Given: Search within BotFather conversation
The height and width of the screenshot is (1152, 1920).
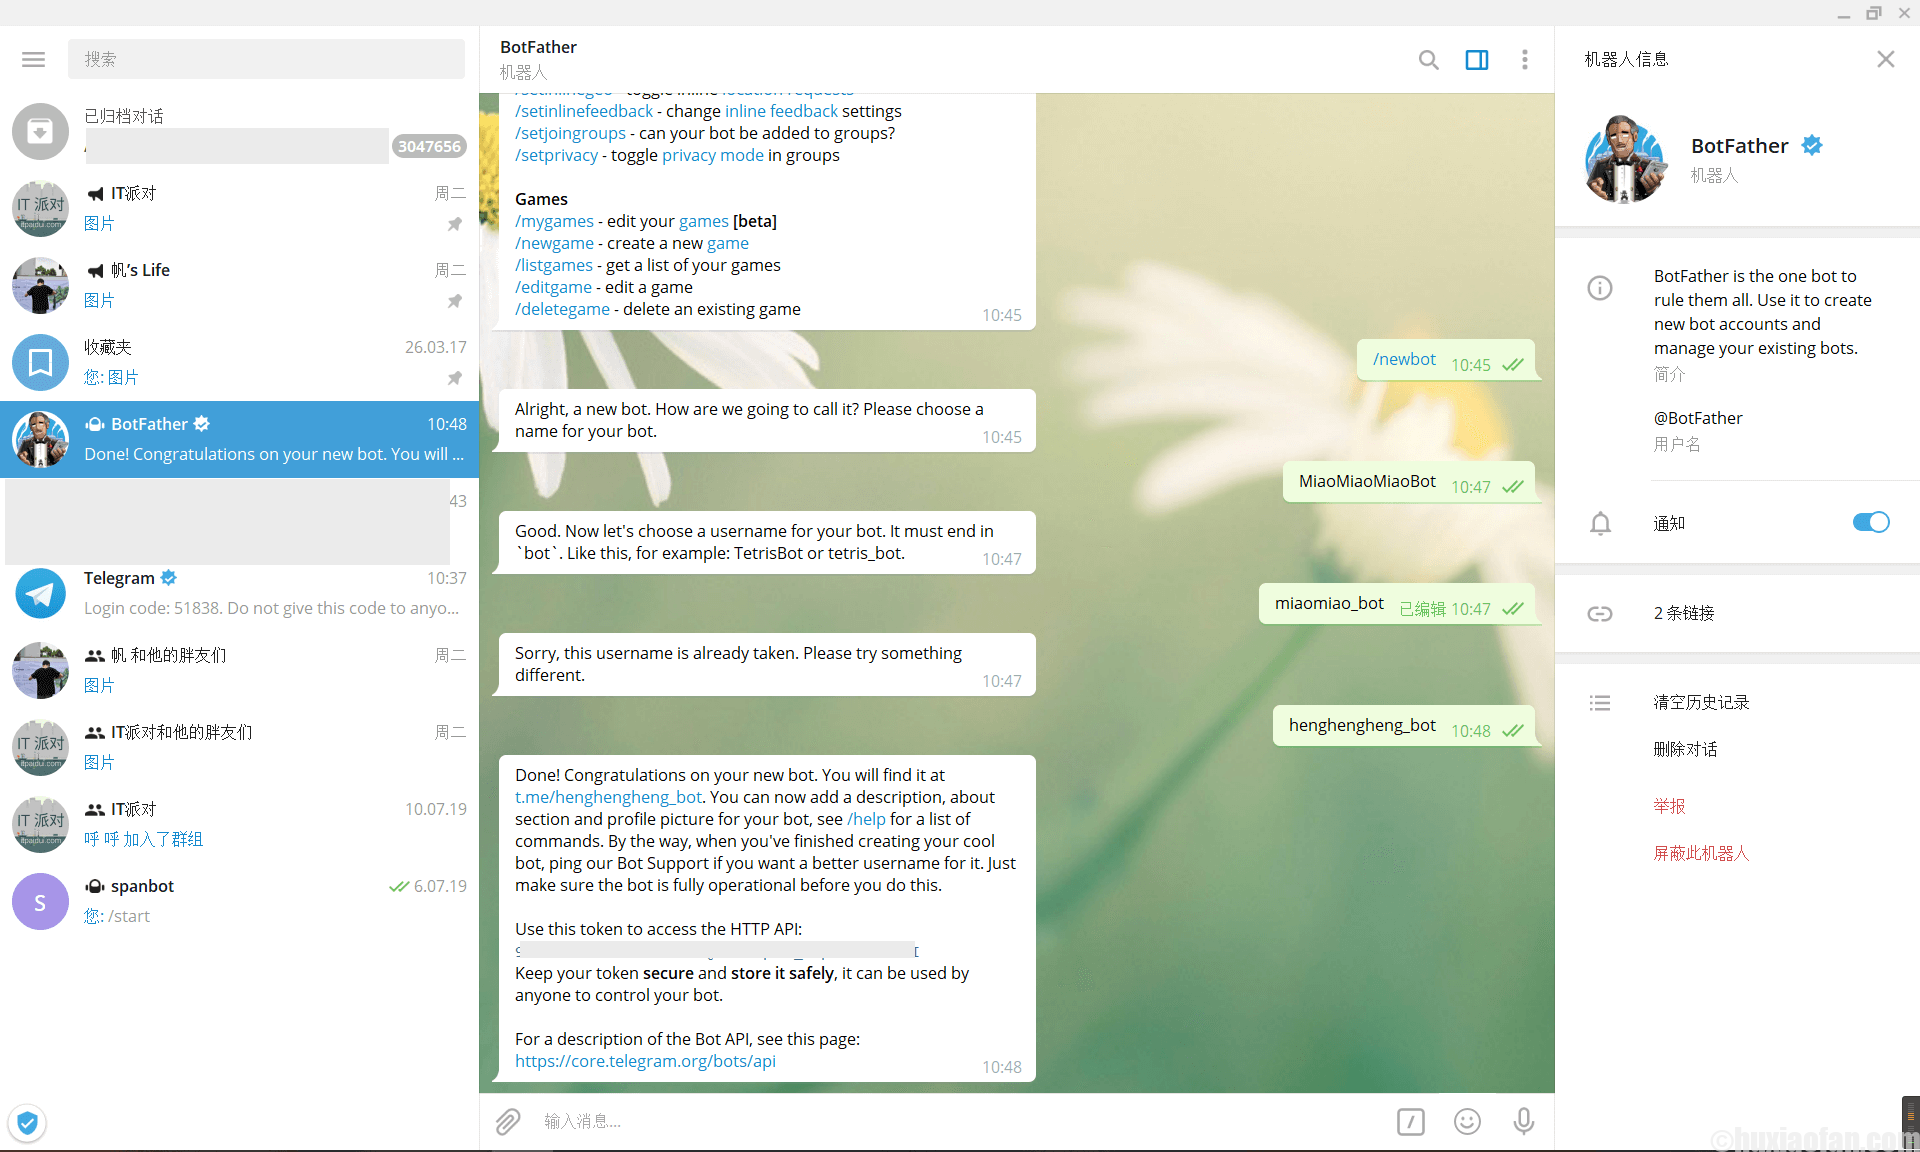Looking at the screenshot, I should click(1428, 60).
